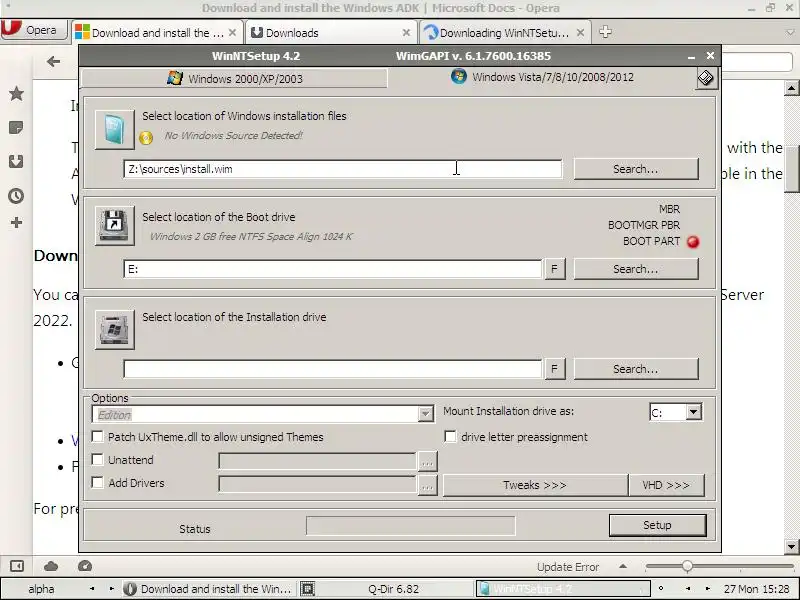Click the Opera taskbar entry for ADK page
This screenshot has height=600, width=800.
(x=209, y=589)
